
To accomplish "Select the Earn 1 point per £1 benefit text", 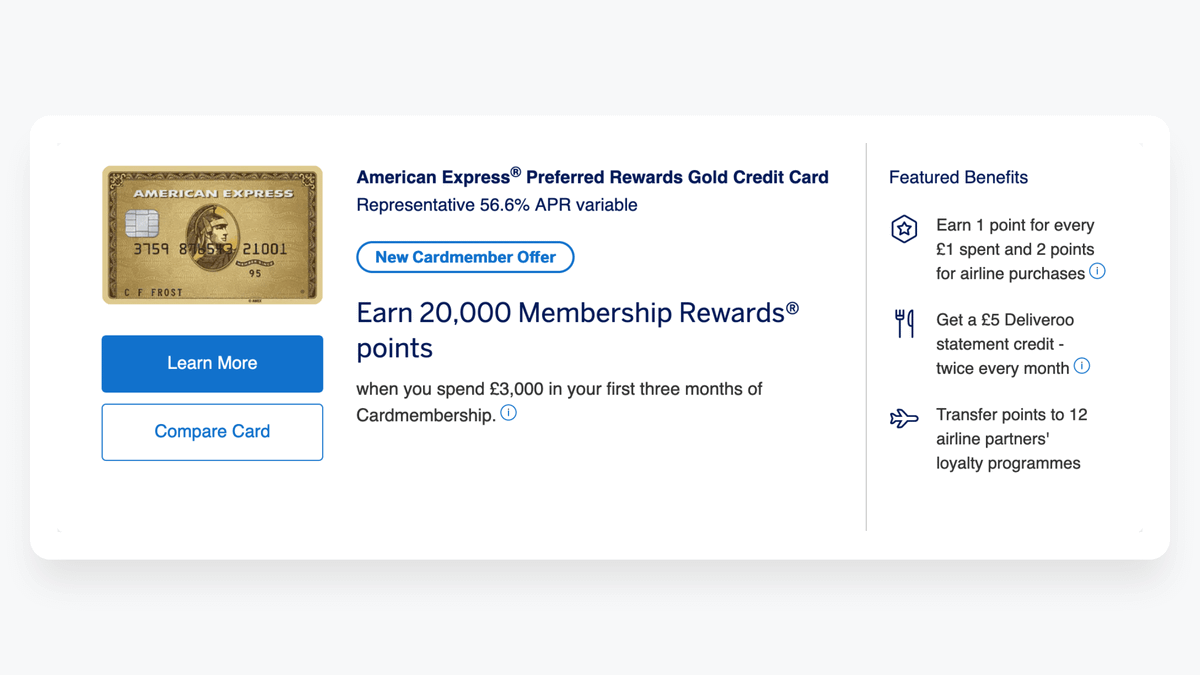I will tap(1014, 249).
